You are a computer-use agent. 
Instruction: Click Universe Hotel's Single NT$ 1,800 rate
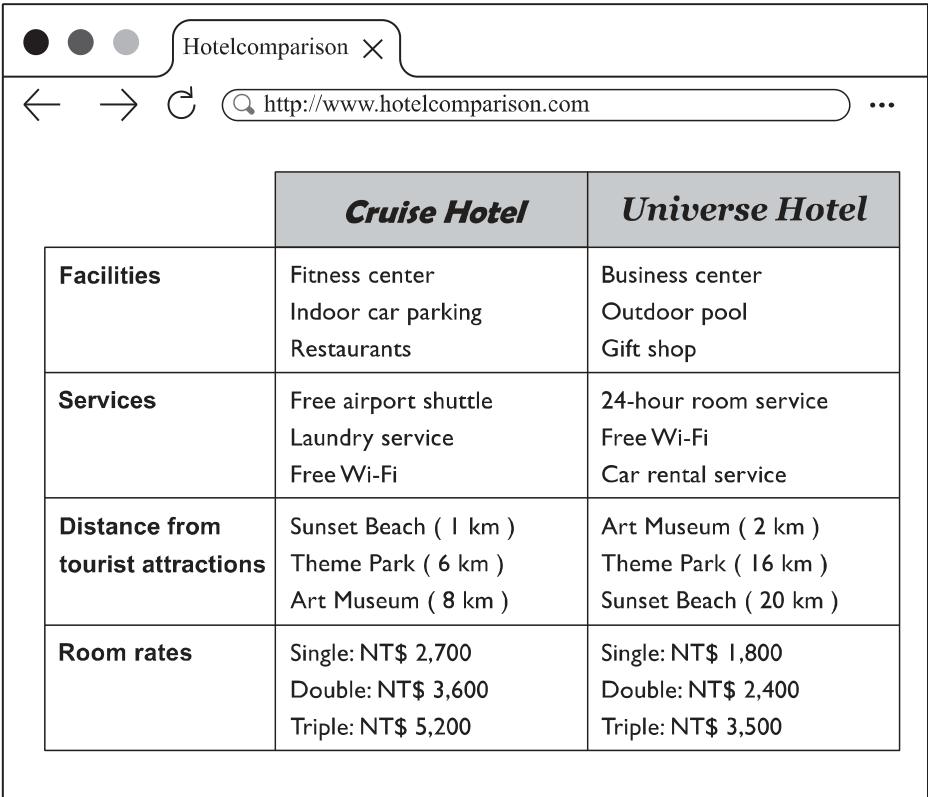[x=691, y=653]
